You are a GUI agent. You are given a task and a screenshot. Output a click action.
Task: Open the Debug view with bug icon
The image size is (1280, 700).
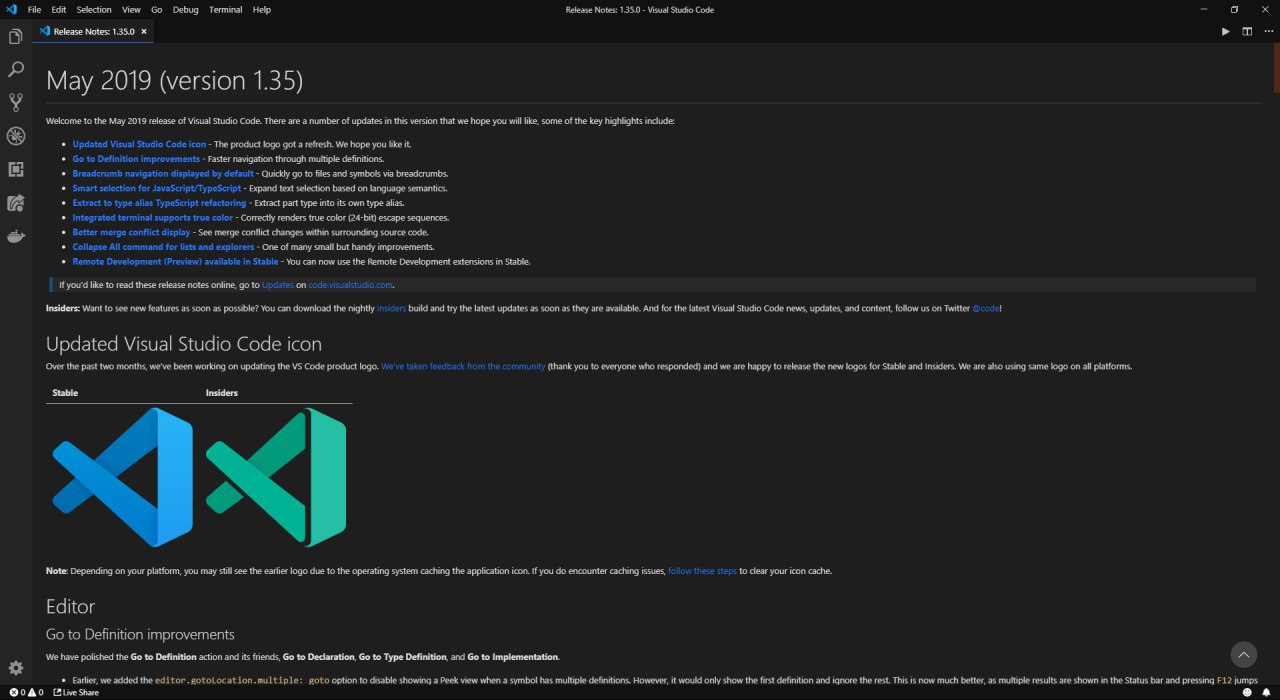pyautogui.click(x=15, y=136)
